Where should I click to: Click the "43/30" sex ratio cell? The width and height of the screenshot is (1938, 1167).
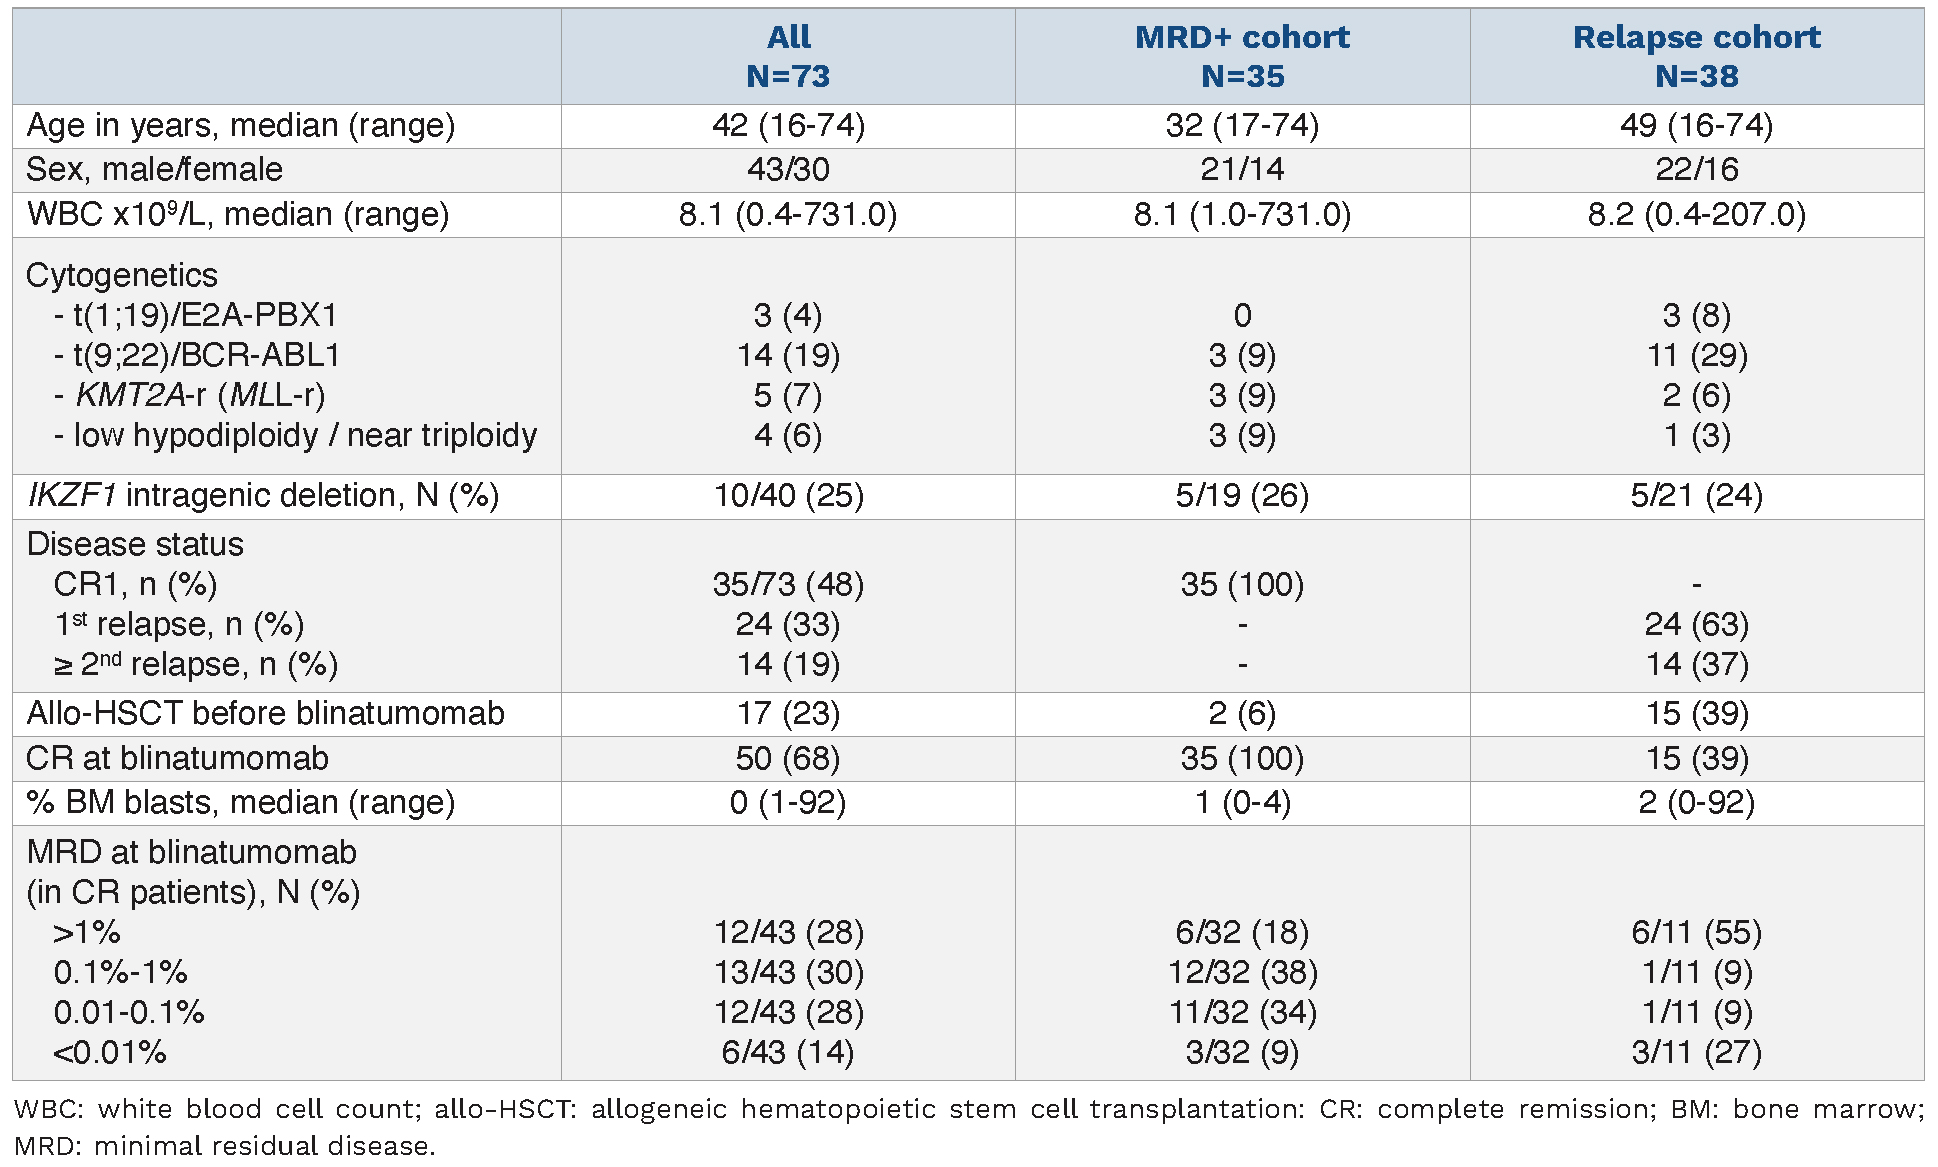(788, 170)
